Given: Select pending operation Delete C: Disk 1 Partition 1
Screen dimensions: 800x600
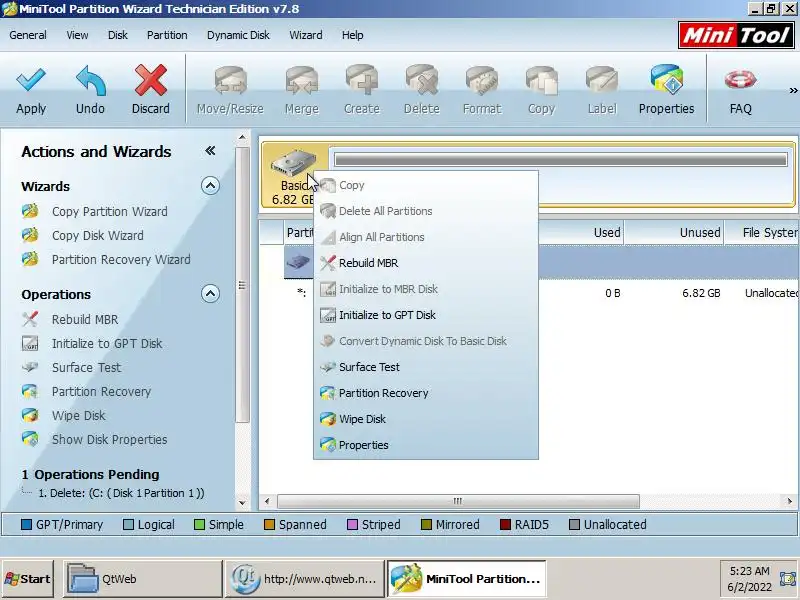Looking at the screenshot, I should coord(121,493).
